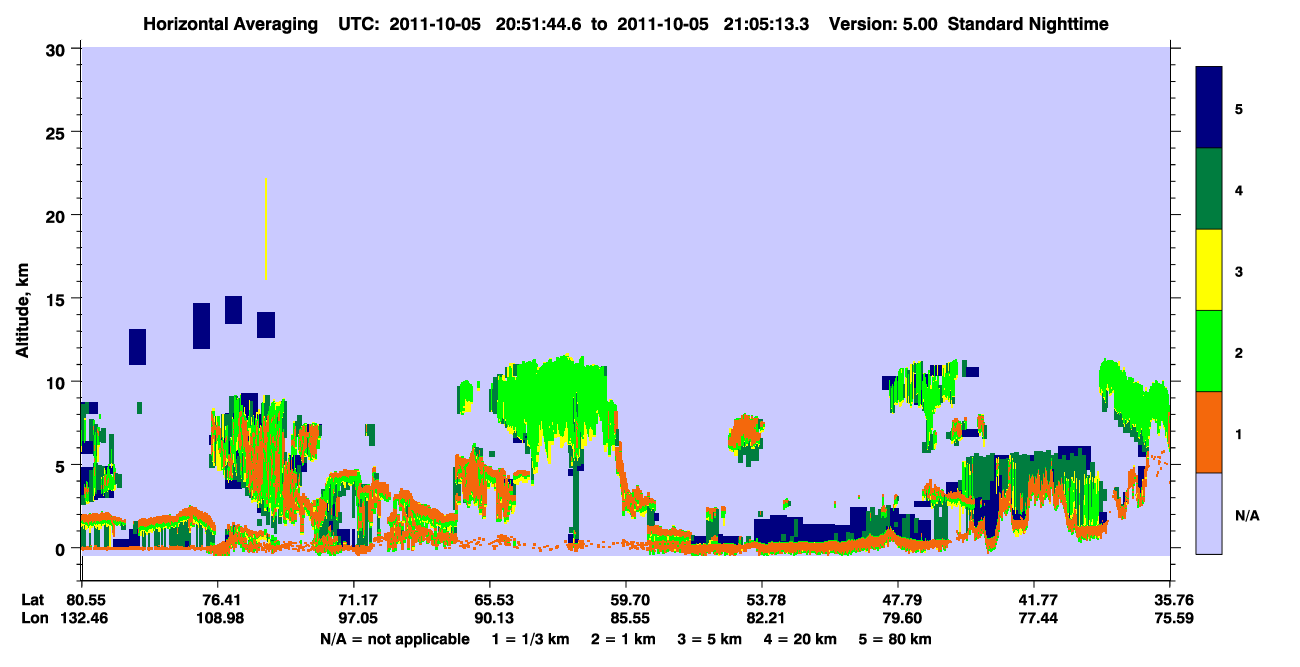Click the orange level 1 color swatch
This screenshot has width=1300, height=667.
1209,432
